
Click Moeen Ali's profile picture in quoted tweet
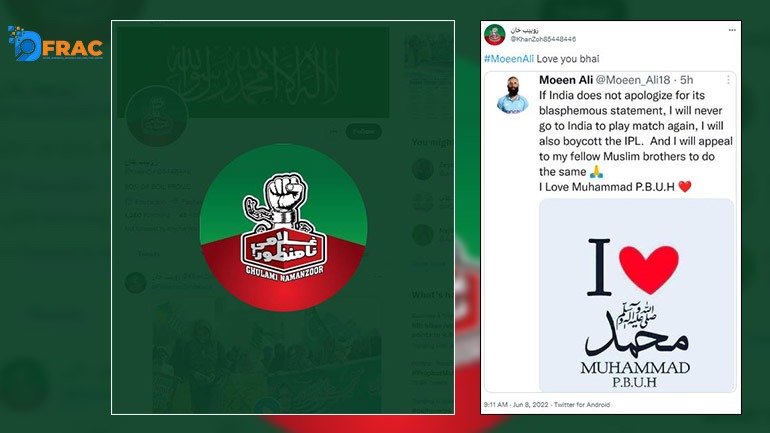[512, 95]
